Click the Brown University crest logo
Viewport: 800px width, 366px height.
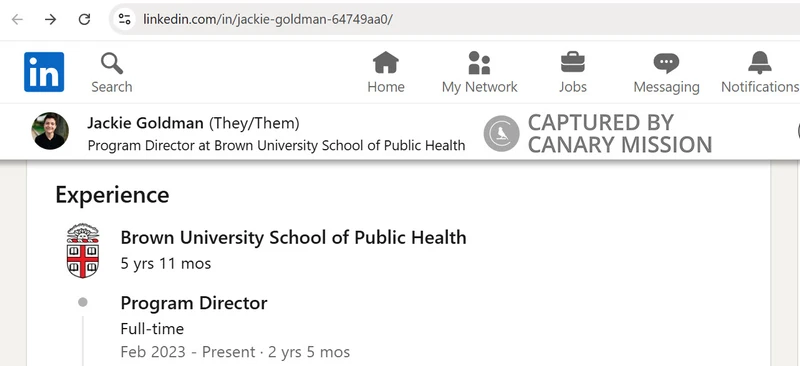[x=83, y=251]
